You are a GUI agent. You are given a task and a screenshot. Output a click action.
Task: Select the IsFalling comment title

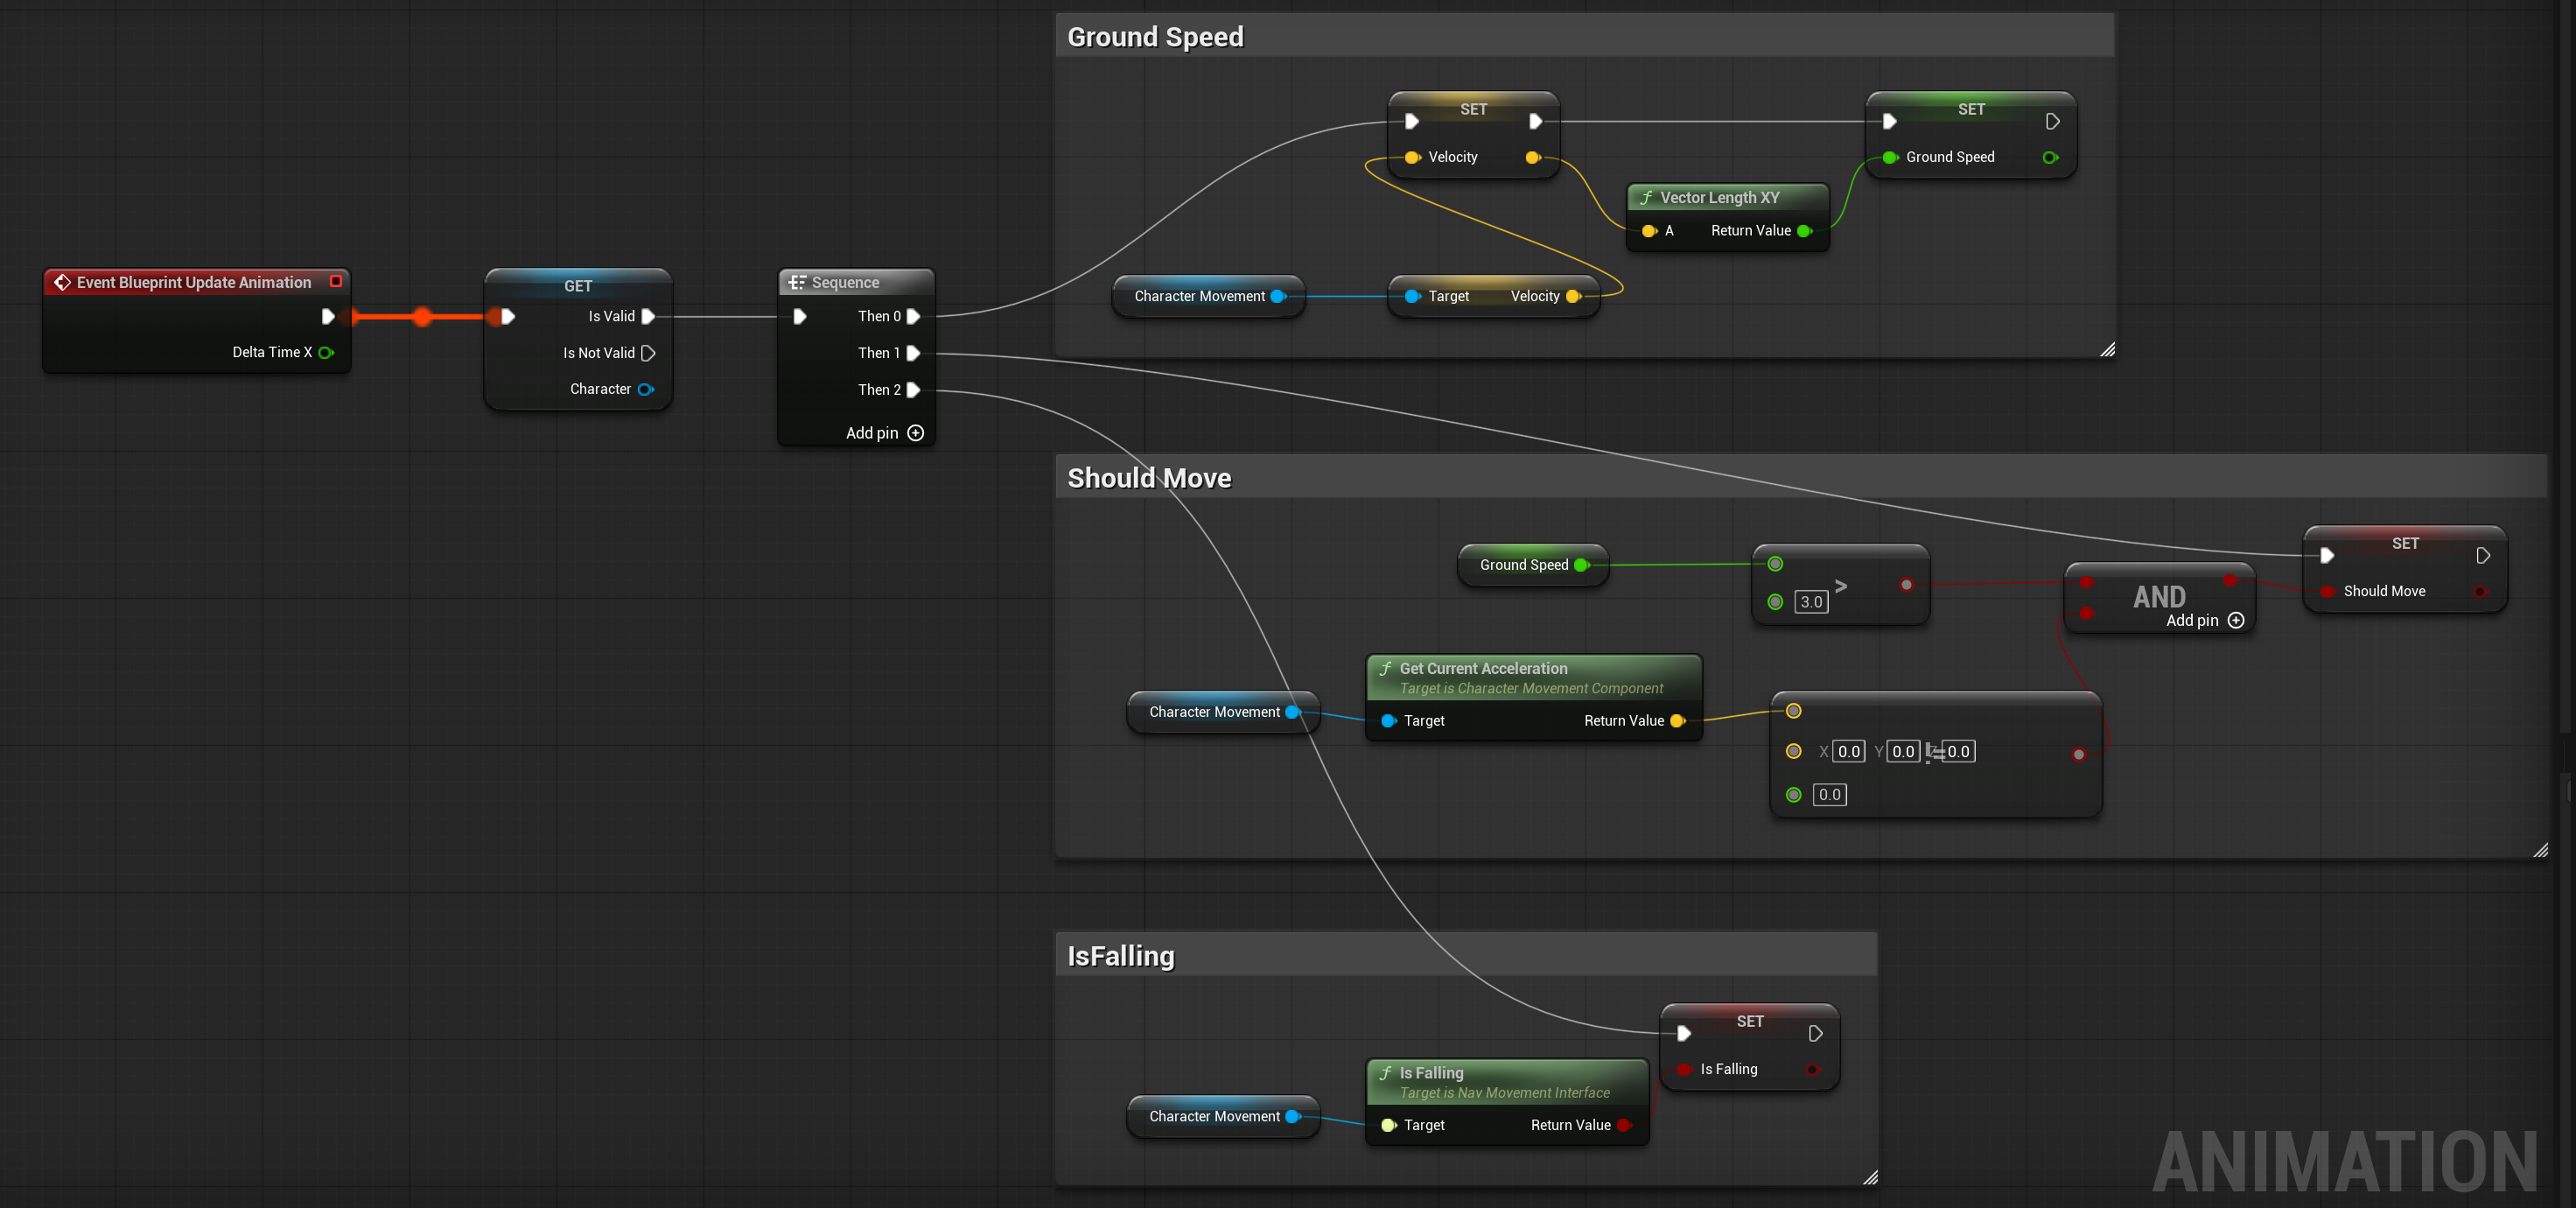pos(1121,956)
